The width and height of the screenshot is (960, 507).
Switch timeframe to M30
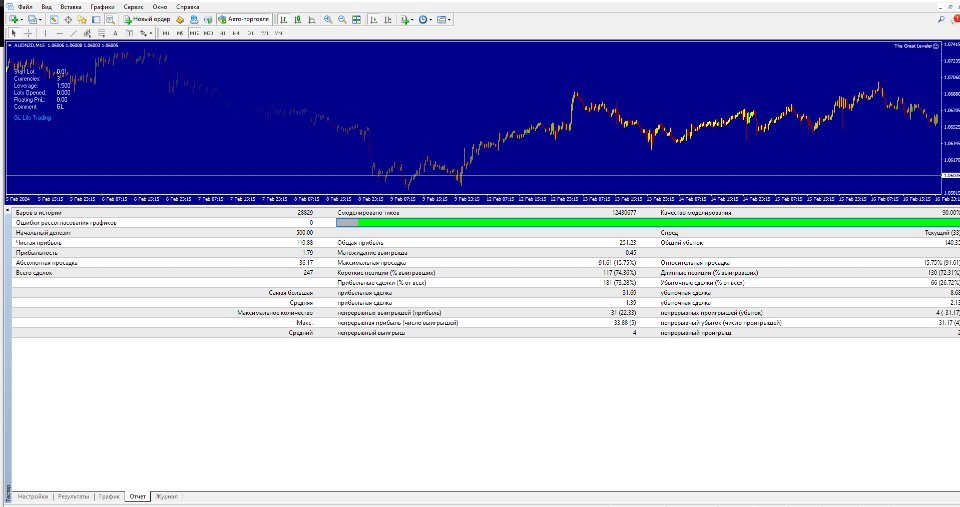tap(208, 33)
